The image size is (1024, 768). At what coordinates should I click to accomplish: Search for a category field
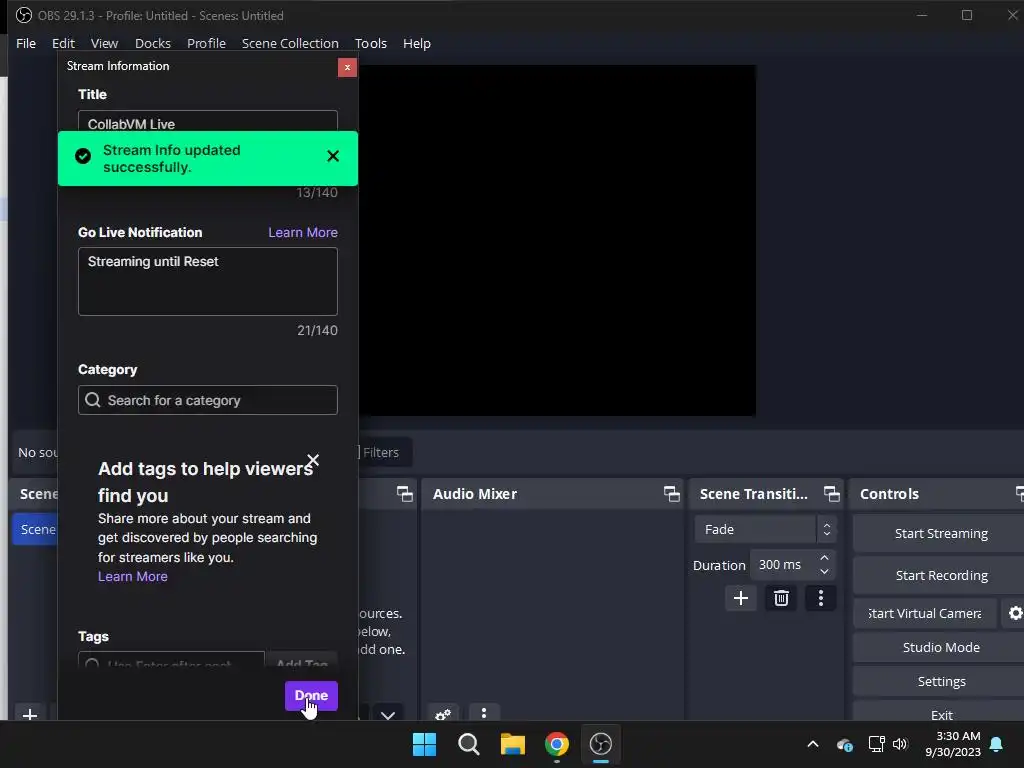[x=208, y=400]
